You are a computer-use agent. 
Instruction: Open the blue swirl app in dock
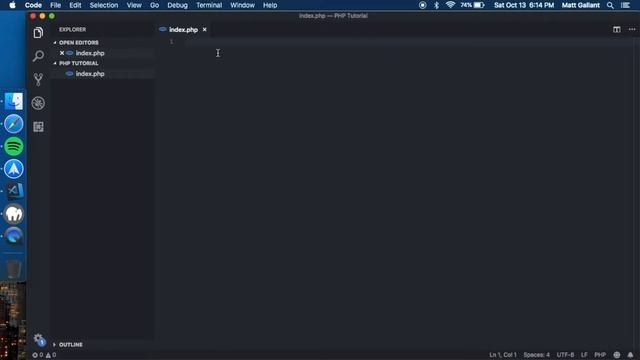click(x=14, y=236)
